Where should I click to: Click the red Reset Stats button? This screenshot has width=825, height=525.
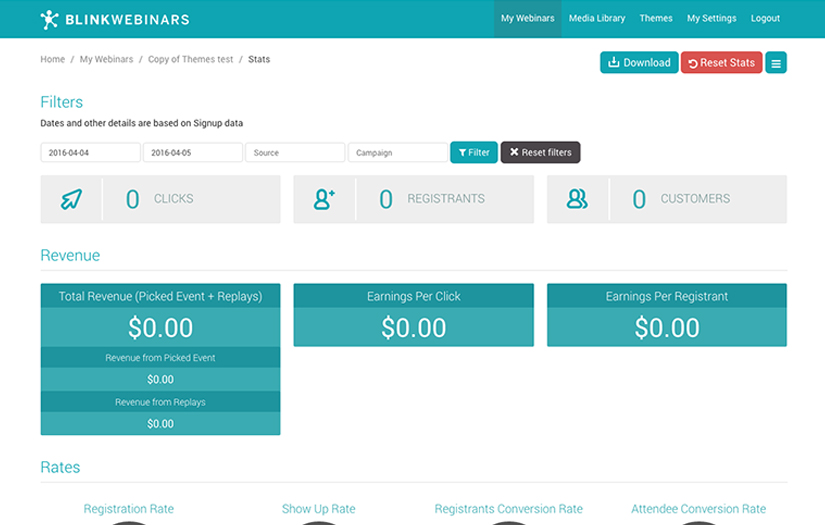(721, 63)
